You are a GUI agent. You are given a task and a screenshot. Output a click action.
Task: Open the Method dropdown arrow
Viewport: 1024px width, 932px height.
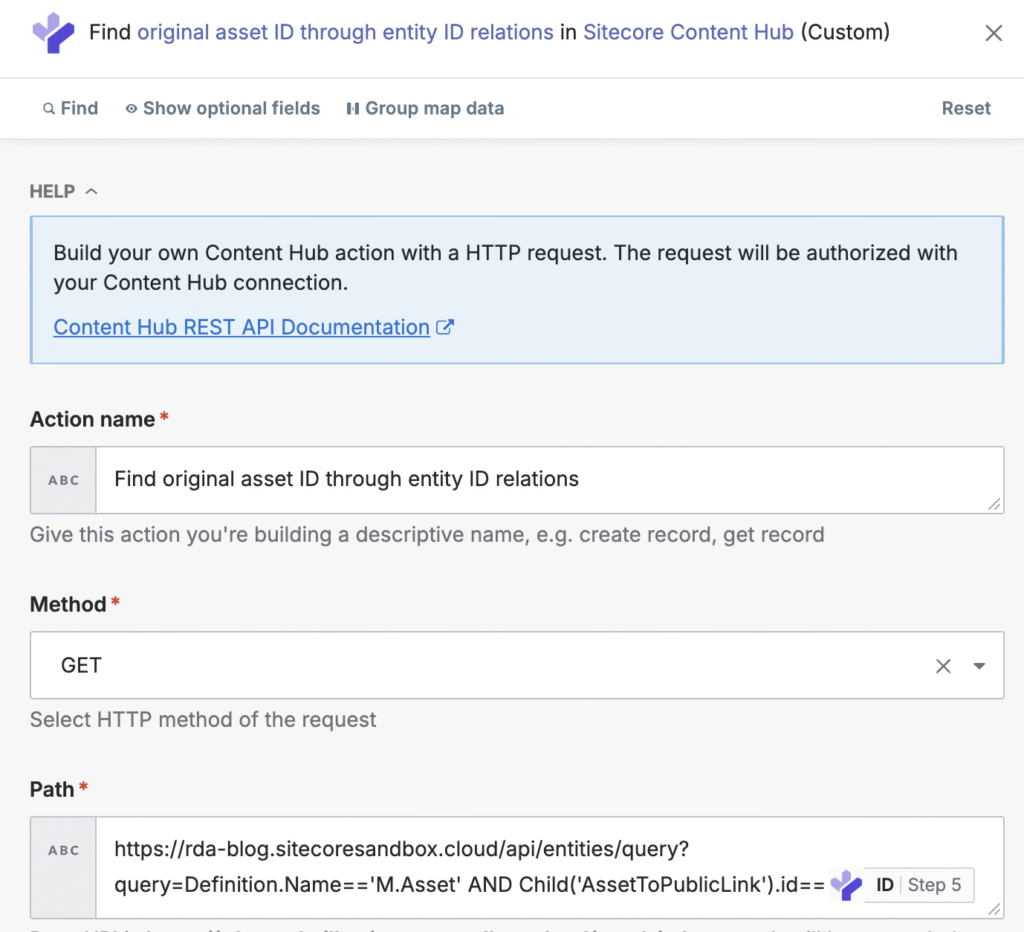(x=979, y=666)
